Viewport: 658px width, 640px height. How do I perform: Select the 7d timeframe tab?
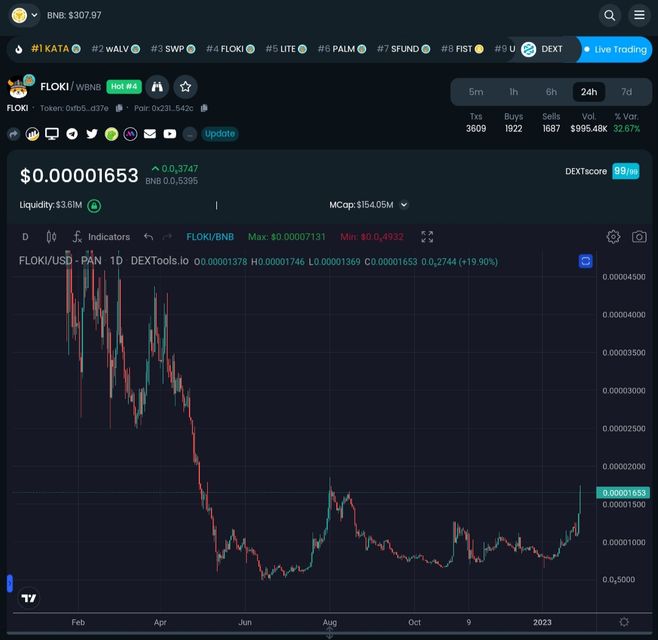point(627,92)
